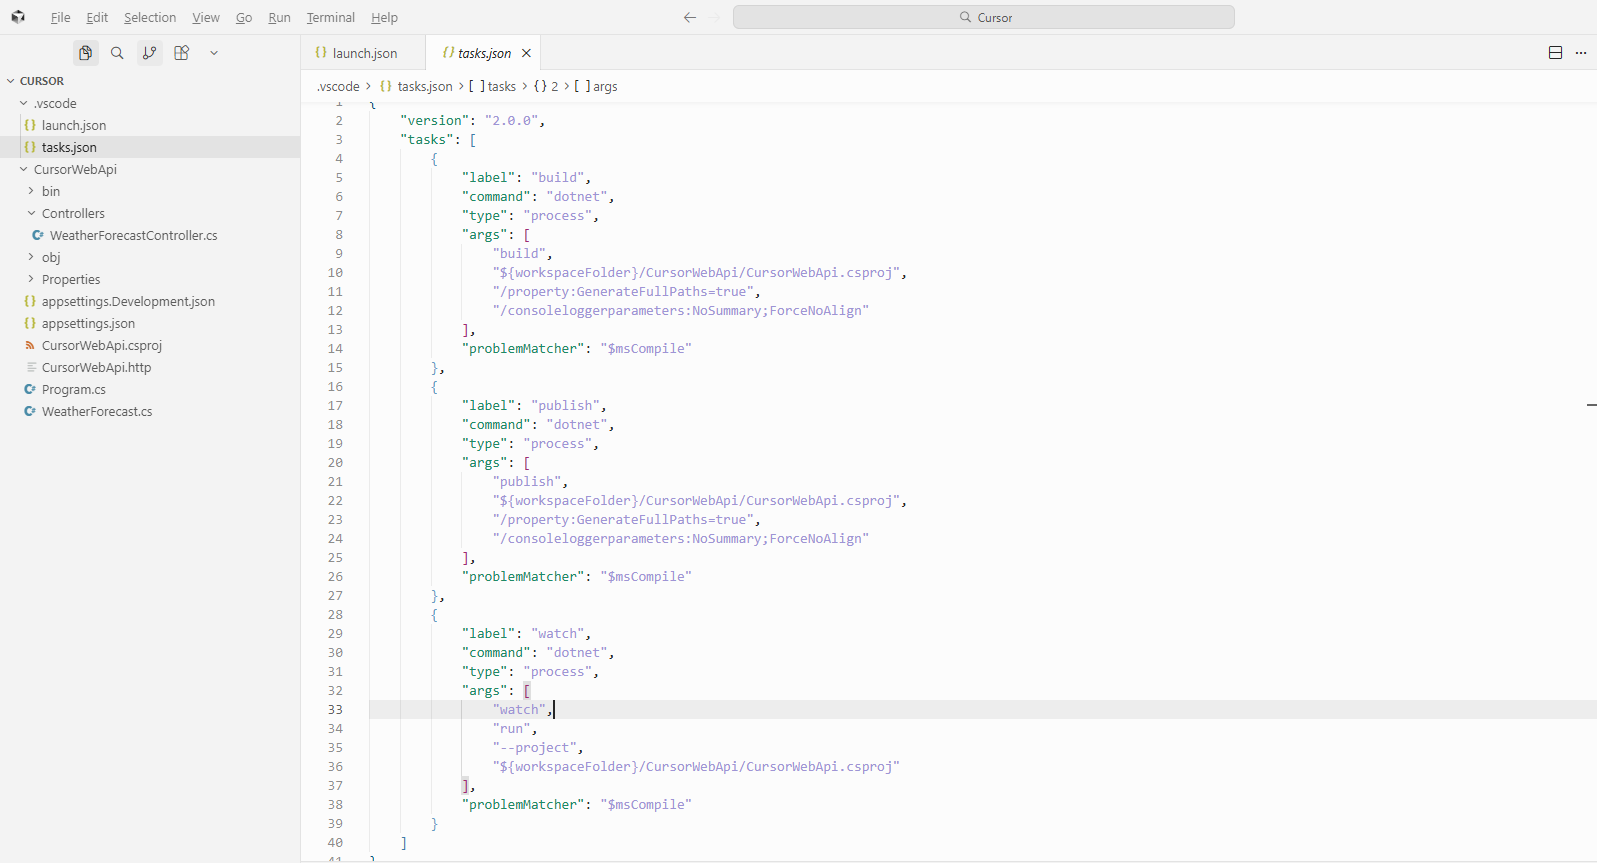This screenshot has width=1597, height=863.
Task: Click the args breadcrumb segment
Action: pos(596,86)
